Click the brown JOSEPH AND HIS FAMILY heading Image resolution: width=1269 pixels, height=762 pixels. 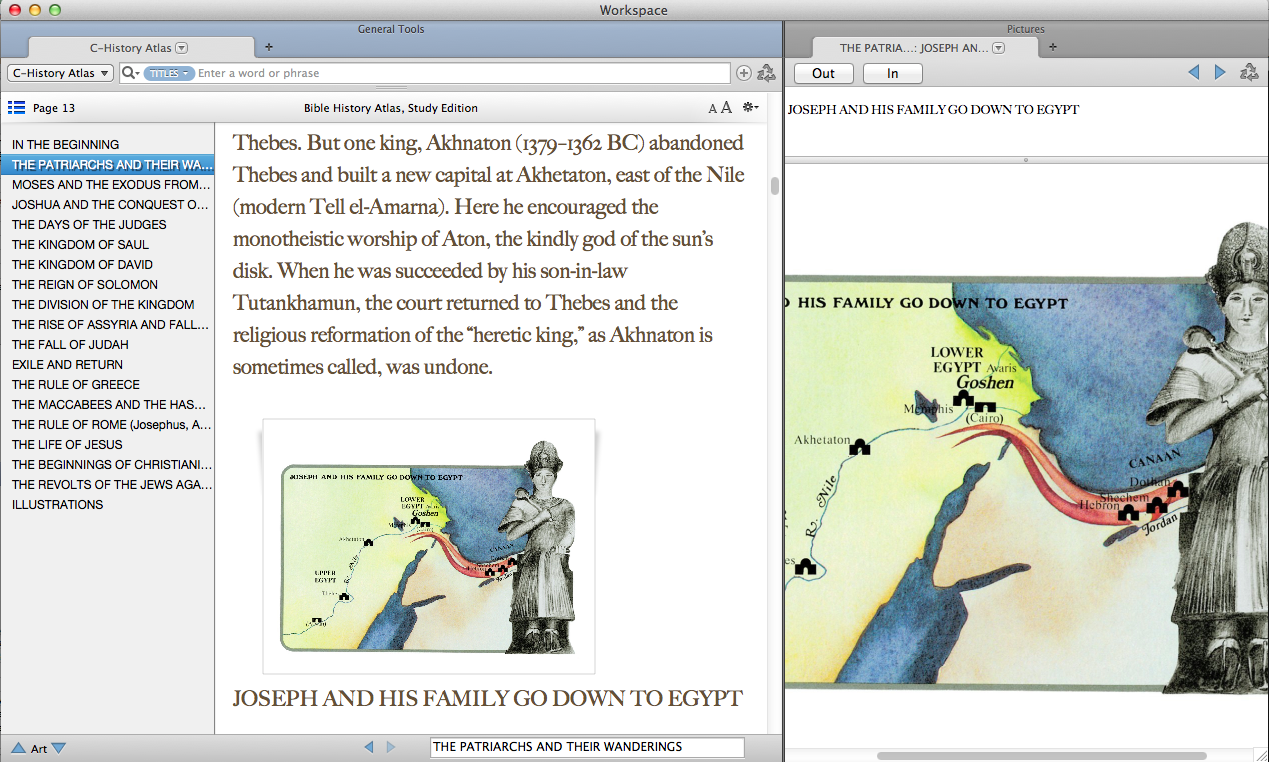pyautogui.click(x=488, y=698)
